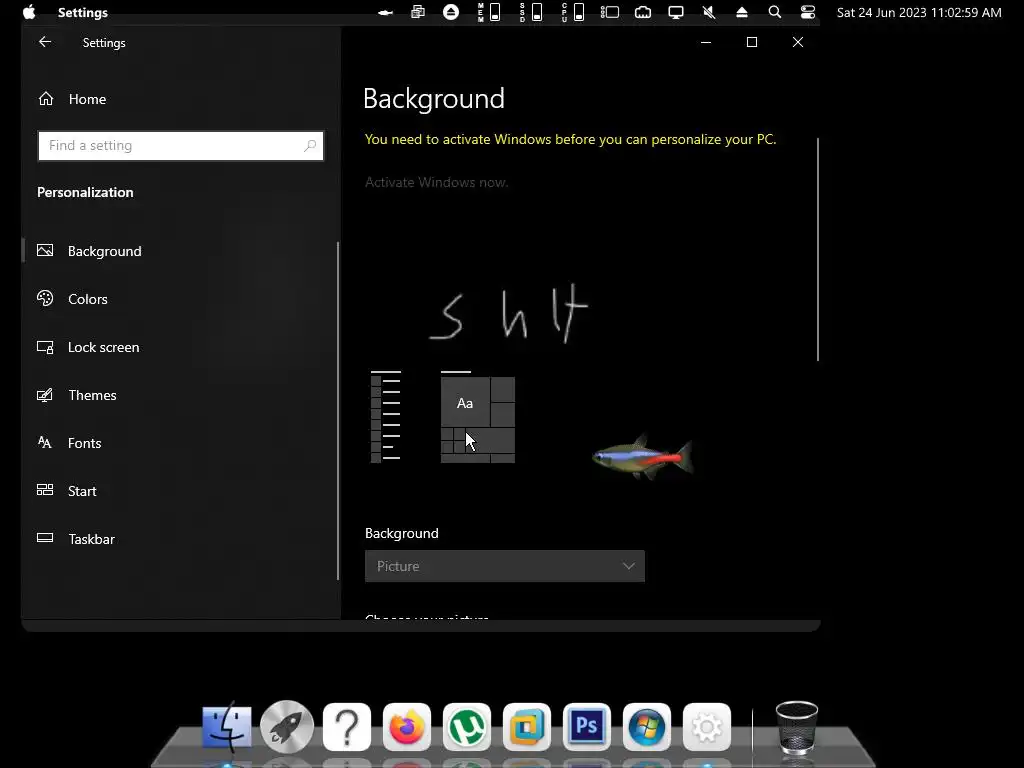Open Spotlight search magnifier

[775, 12]
